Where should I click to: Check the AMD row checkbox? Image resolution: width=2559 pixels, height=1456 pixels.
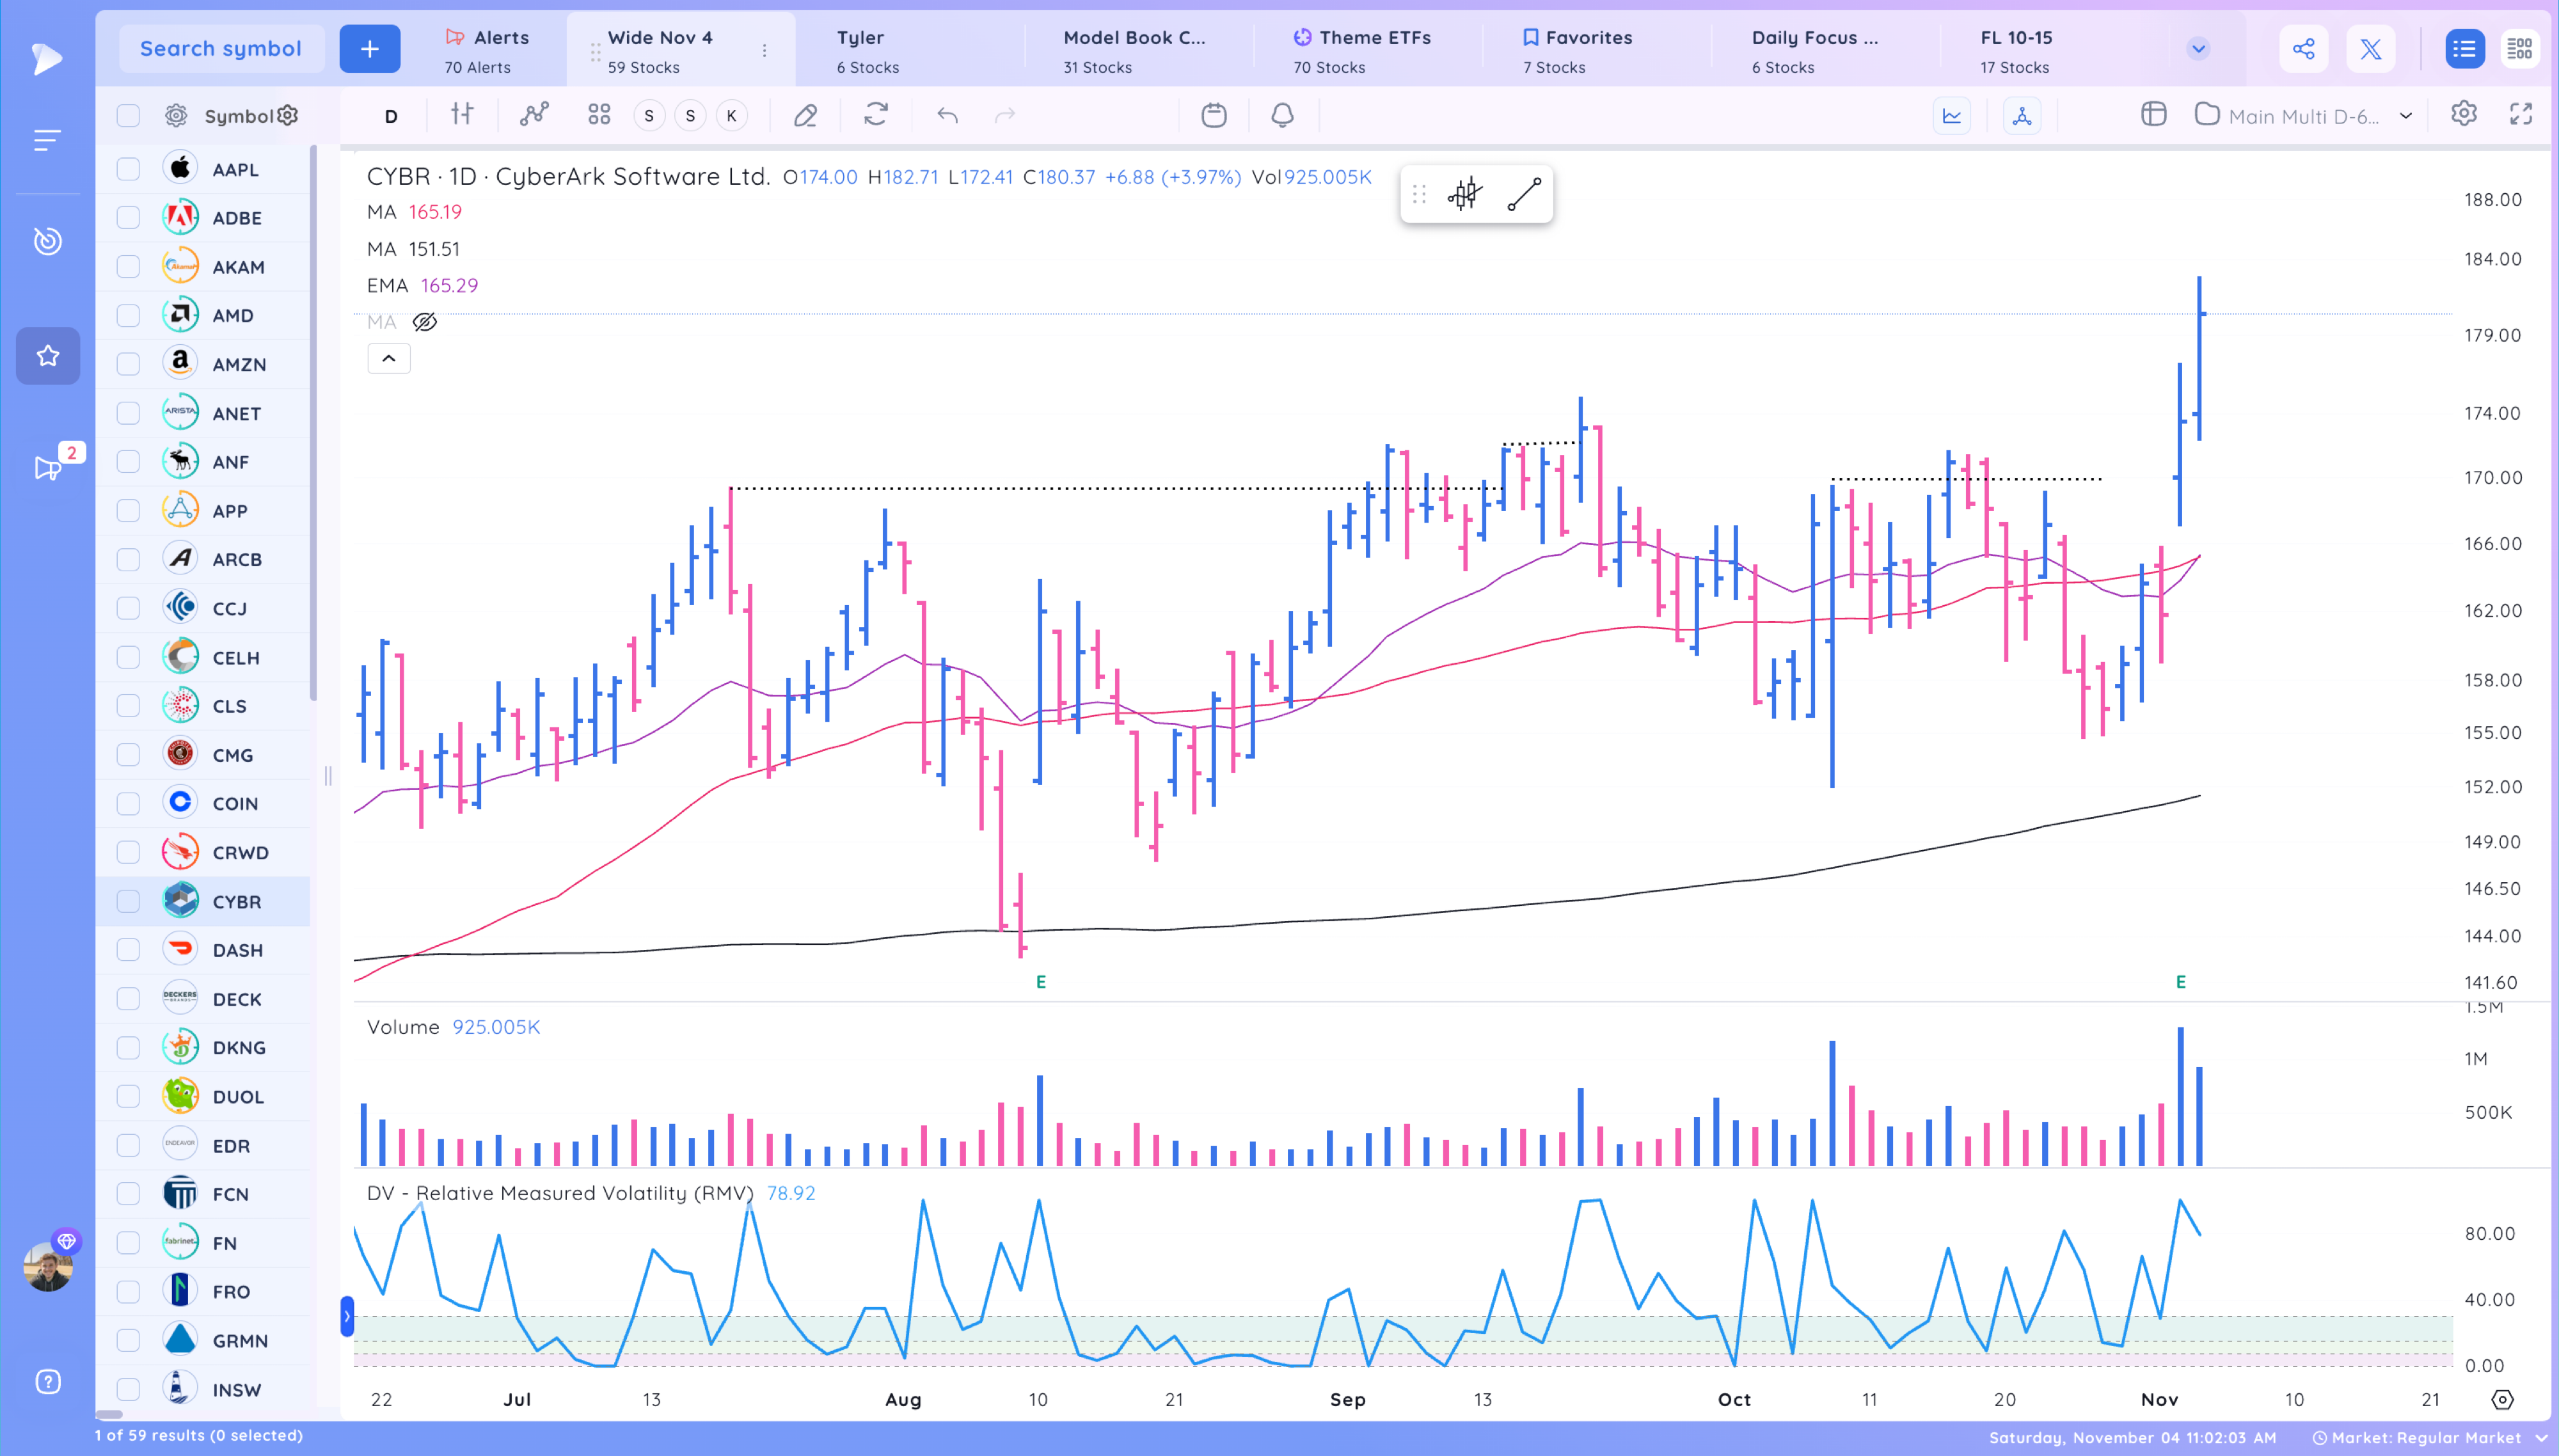128,315
